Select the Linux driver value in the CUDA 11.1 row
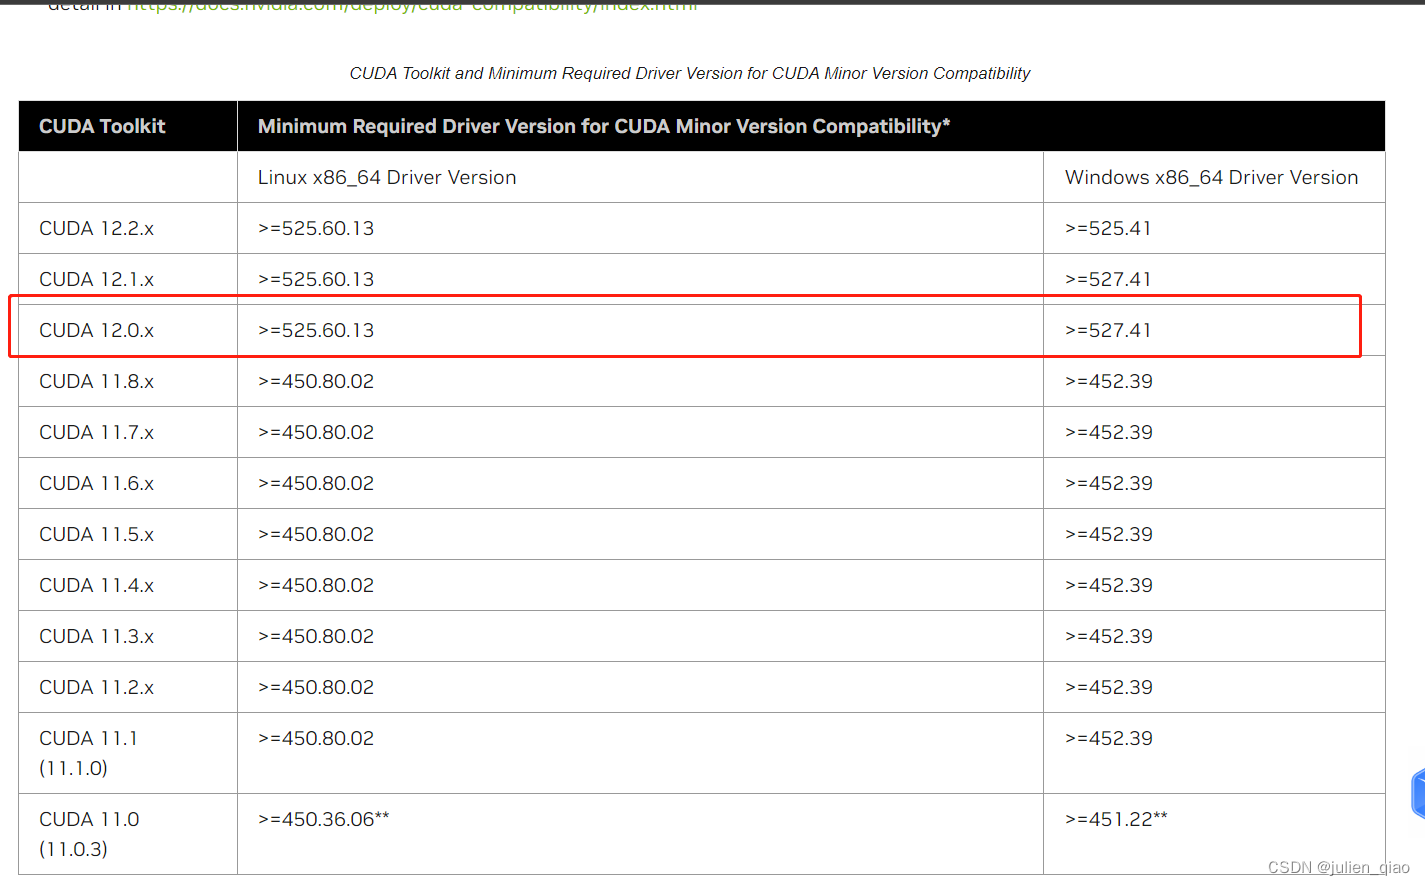 point(316,738)
